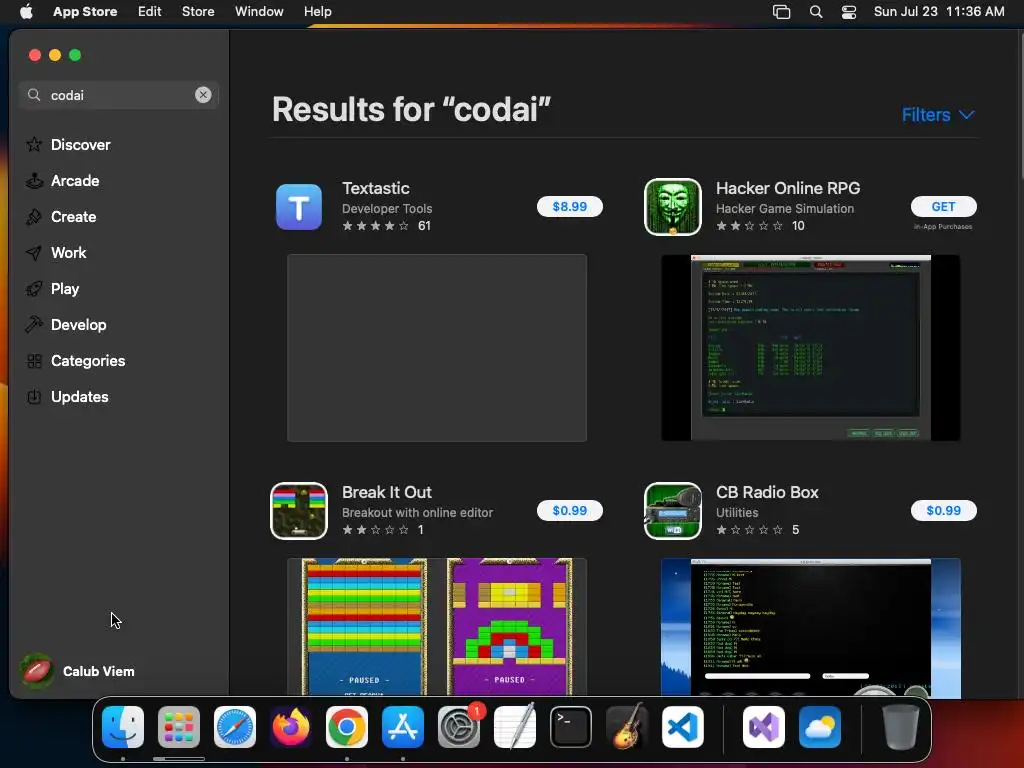Open Spotlight search in menu bar
This screenshot has width=1024, height=768.
[816, 12]
